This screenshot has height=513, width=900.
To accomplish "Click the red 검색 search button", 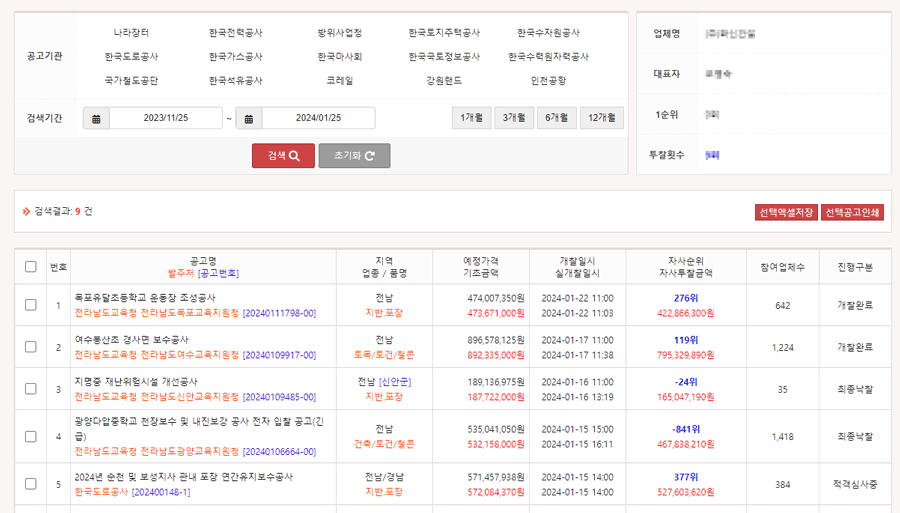I will click(x=283, y=156).
